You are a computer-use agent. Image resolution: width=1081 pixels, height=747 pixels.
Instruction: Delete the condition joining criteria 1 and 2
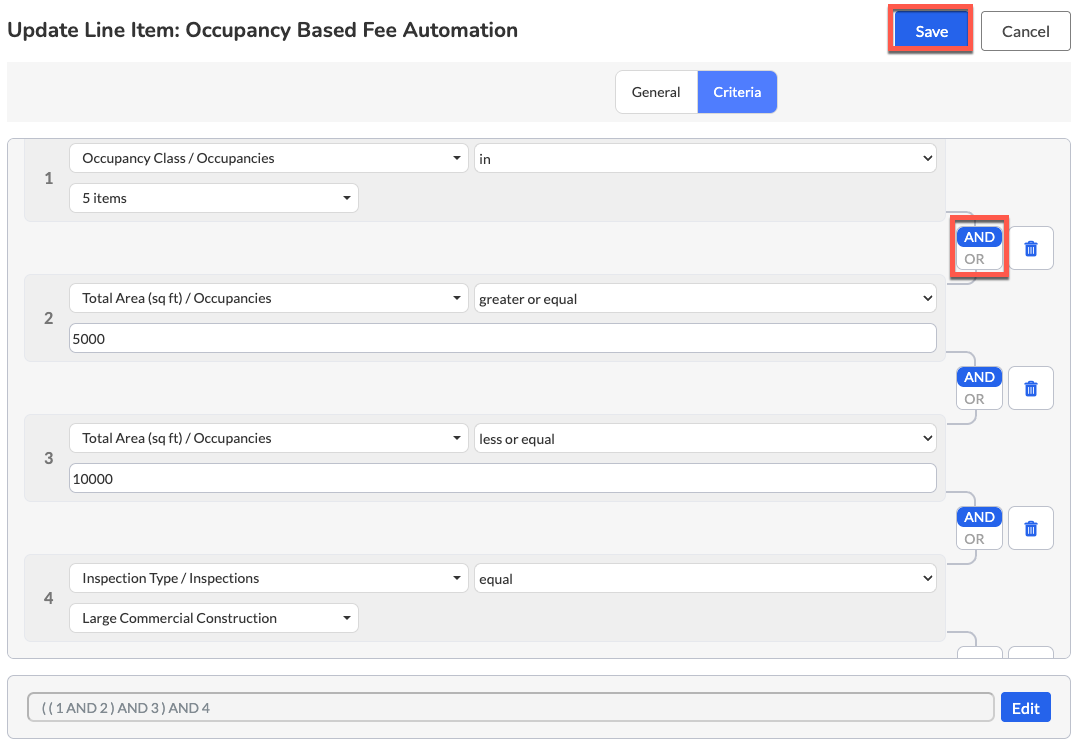click(x=1031, y=248)
